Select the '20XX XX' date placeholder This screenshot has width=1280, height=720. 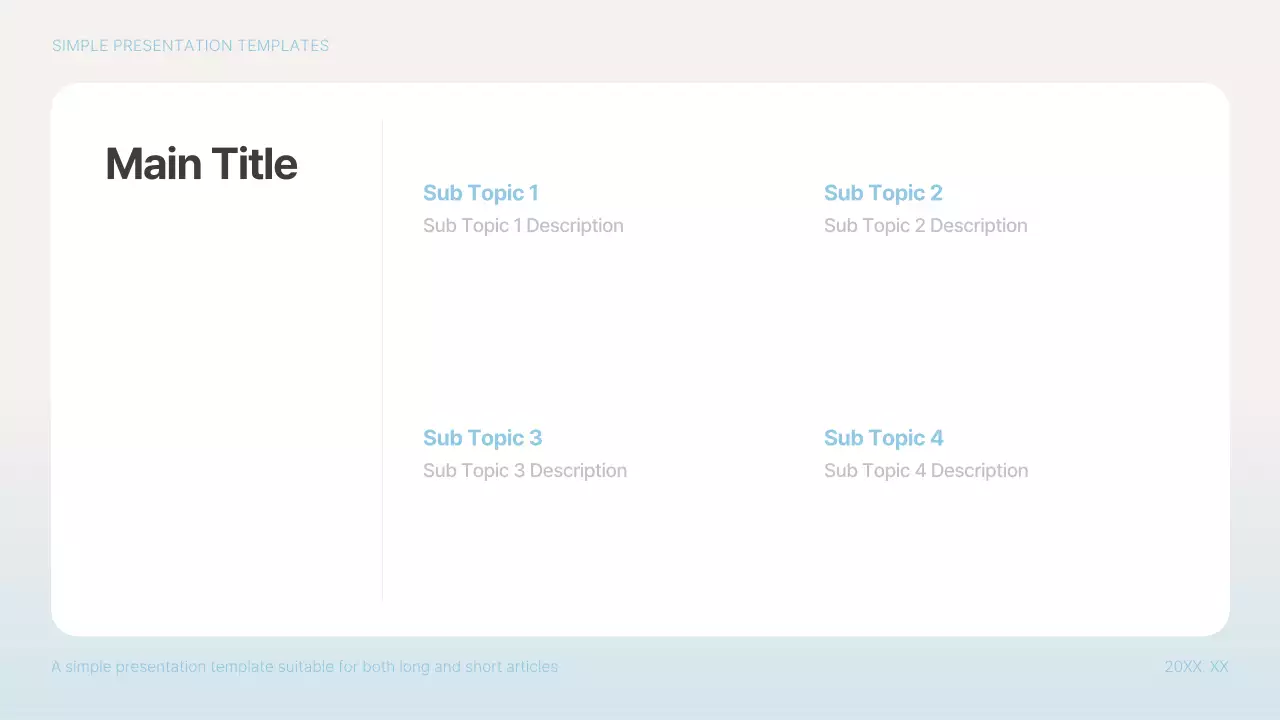click(x=1196, y=667)
